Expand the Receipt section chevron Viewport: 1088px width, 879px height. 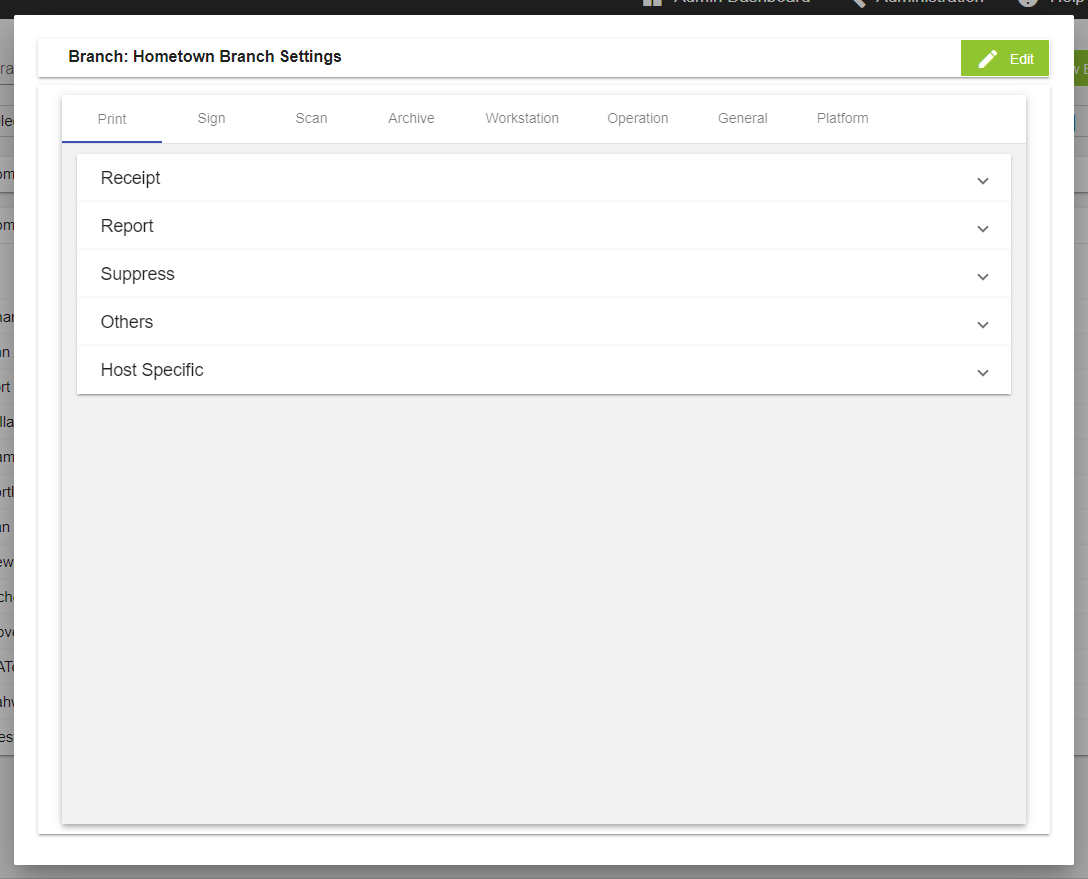983,181
